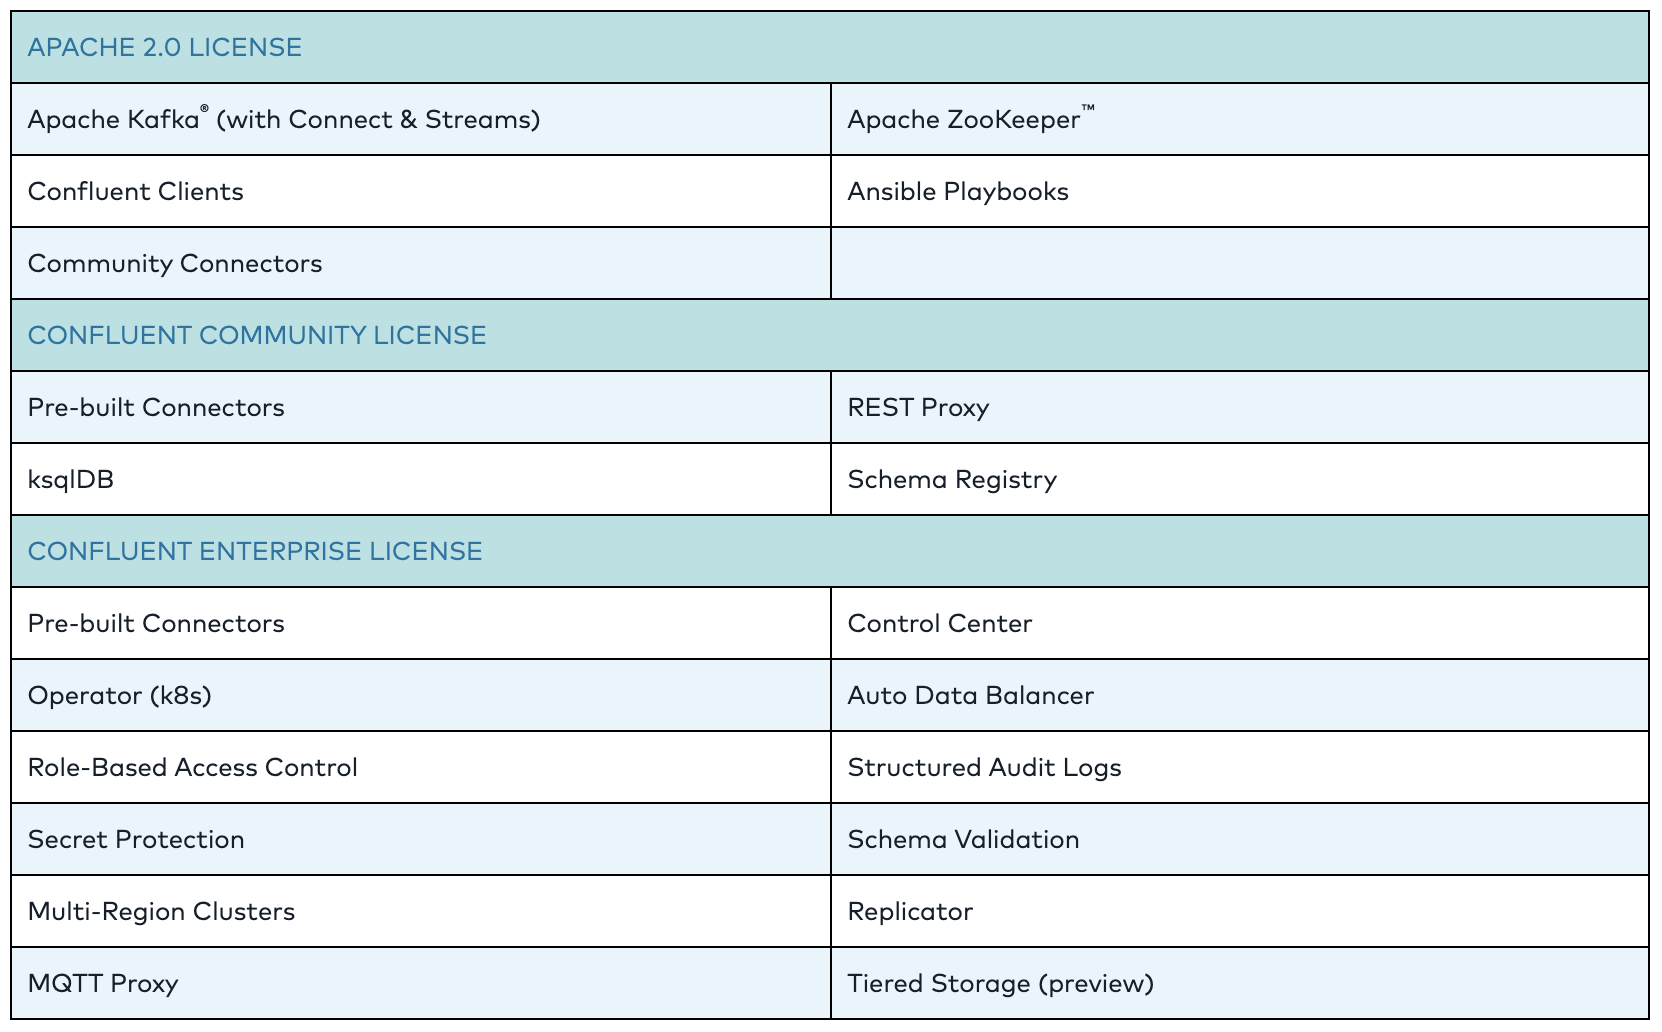Select Multi-Region Clusters in the table
Viewport: 1662px width, 1032px height.
[x=162, y=912]
